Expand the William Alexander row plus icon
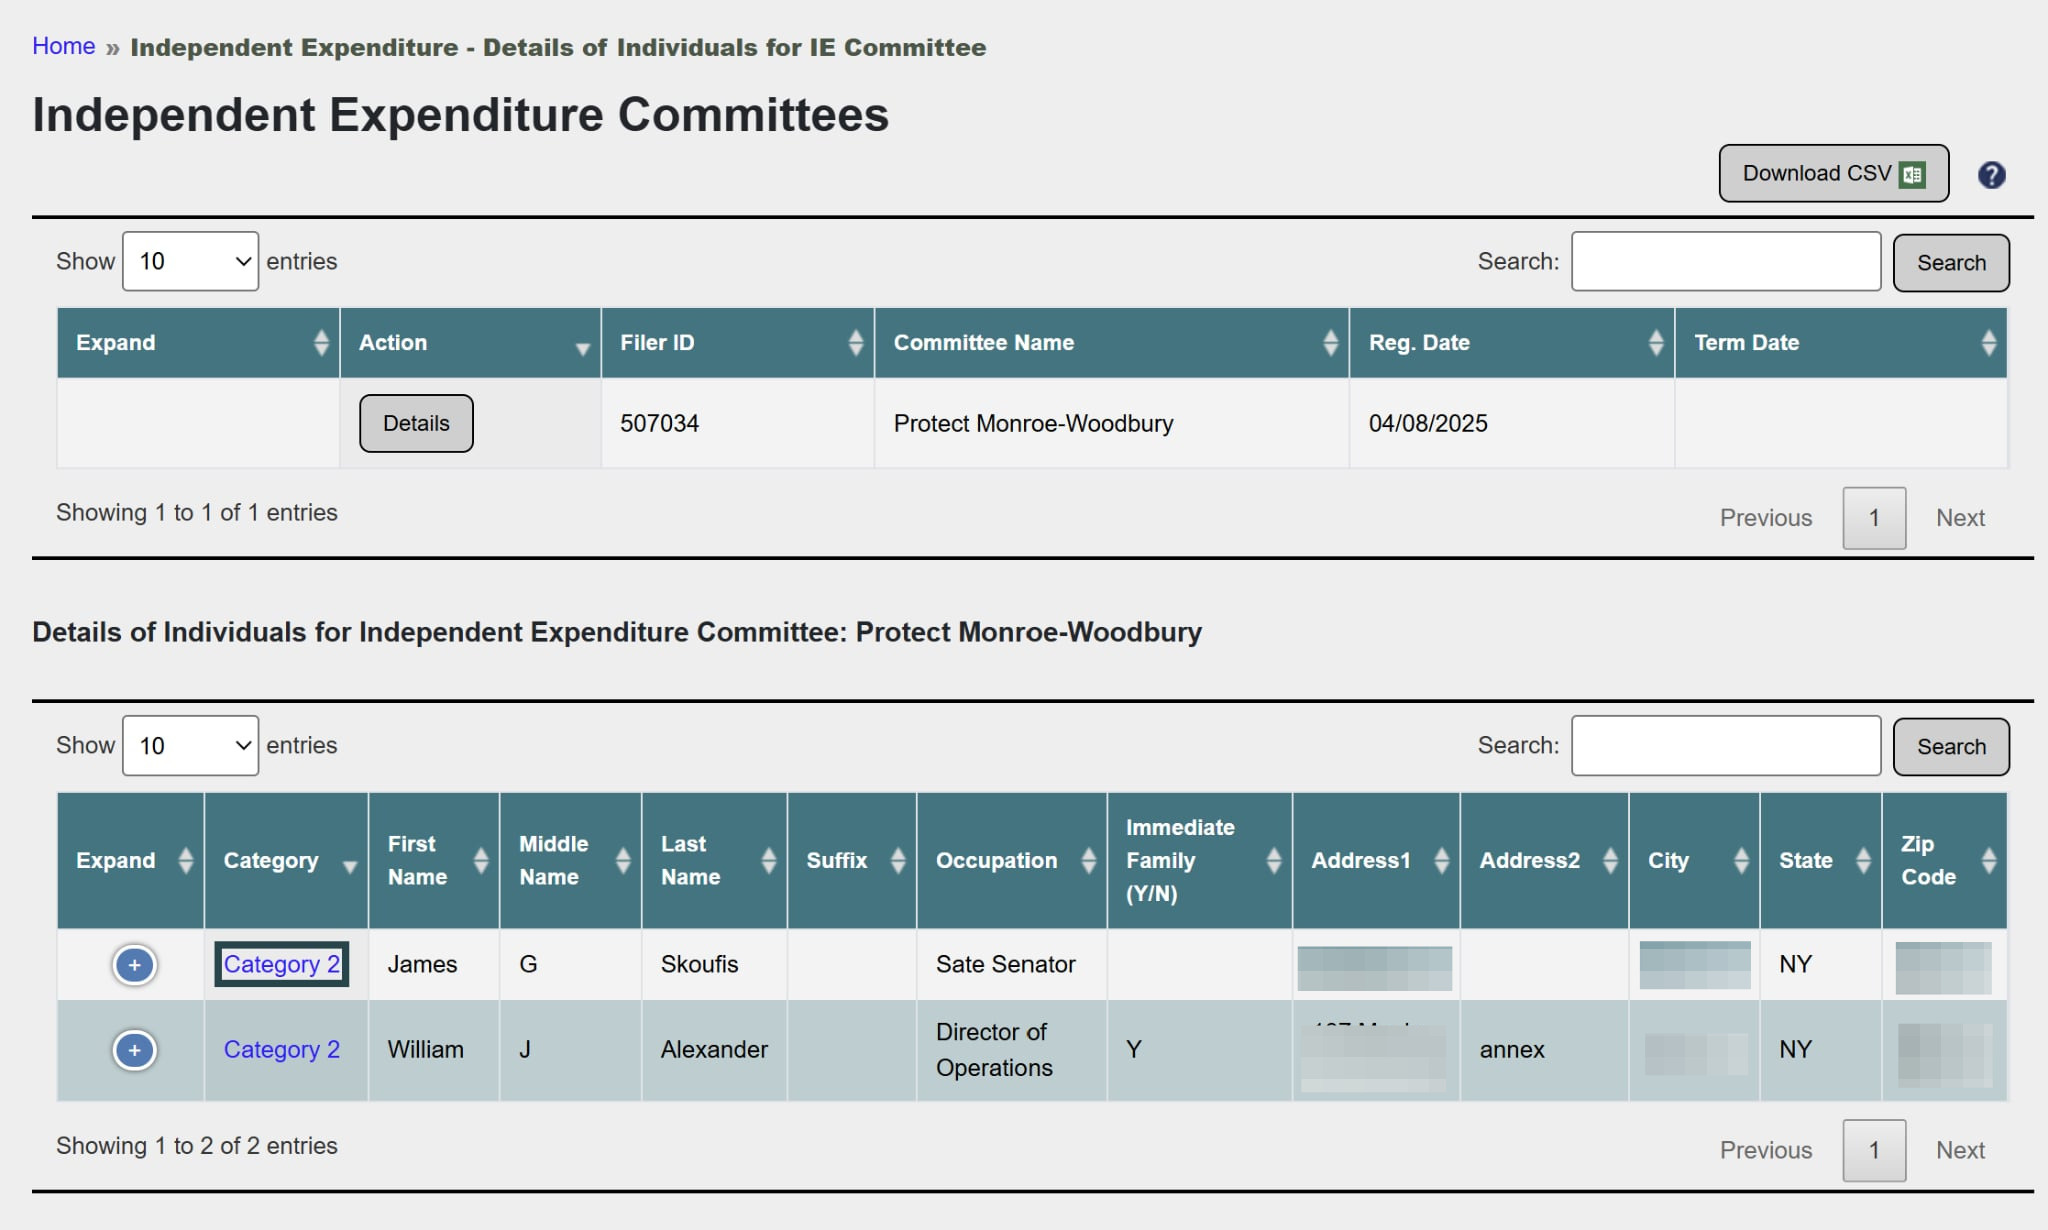Viewport: 2048px width, 1230px height. [134, 1050]
